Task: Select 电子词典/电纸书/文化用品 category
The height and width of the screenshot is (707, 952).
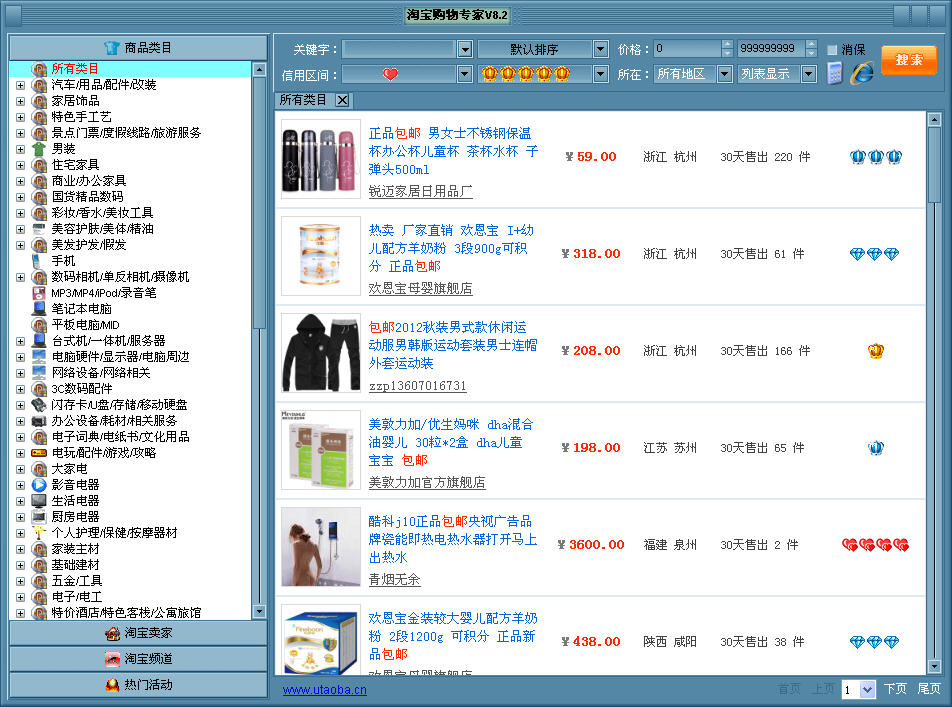Action: coord(120,437)
